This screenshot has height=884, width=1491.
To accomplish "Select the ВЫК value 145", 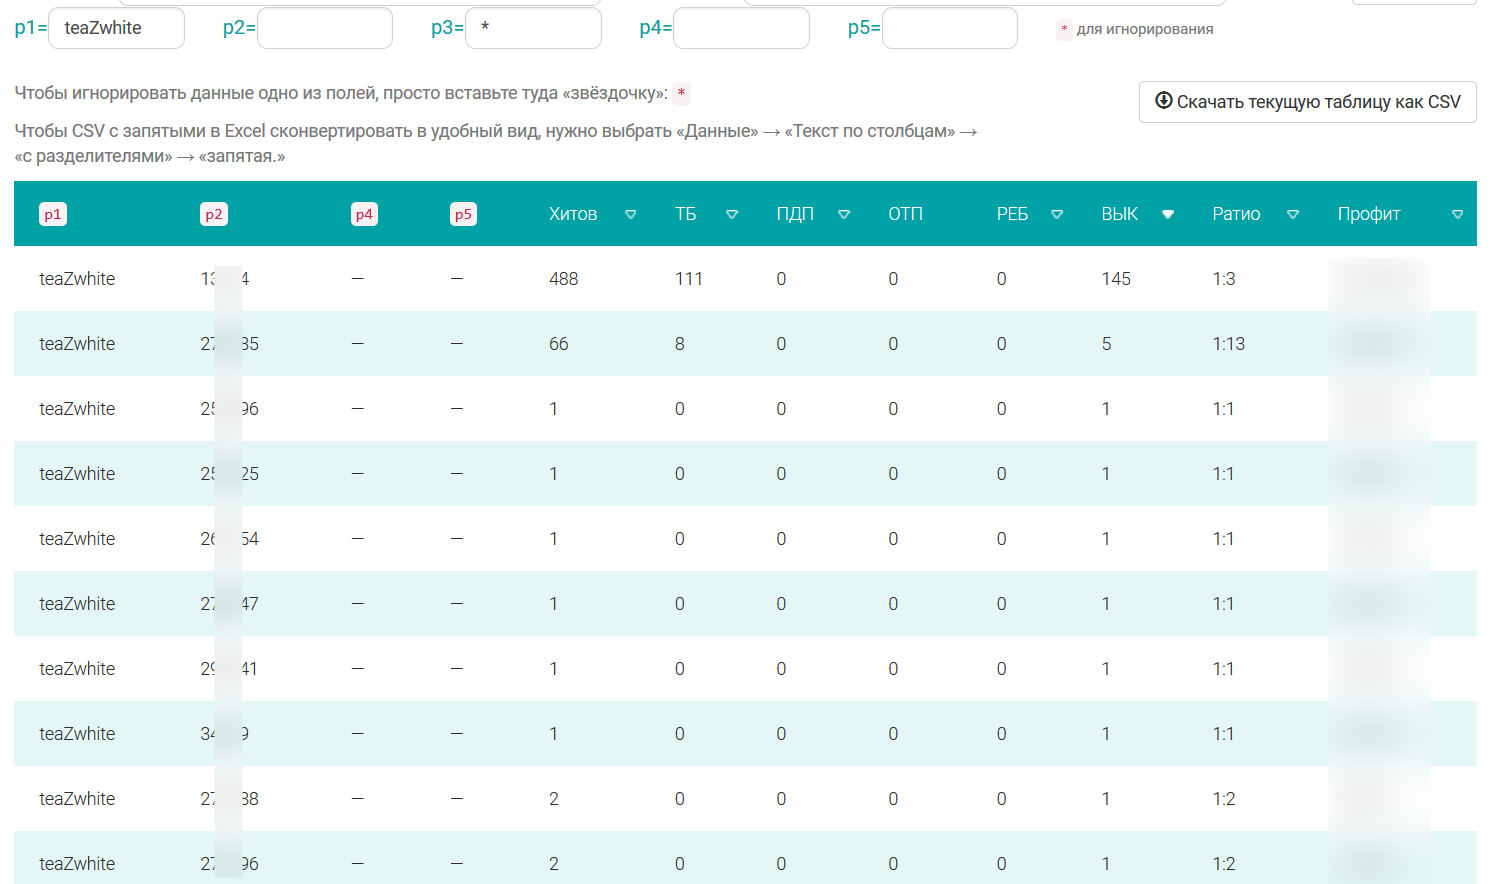I will 1116,279.
